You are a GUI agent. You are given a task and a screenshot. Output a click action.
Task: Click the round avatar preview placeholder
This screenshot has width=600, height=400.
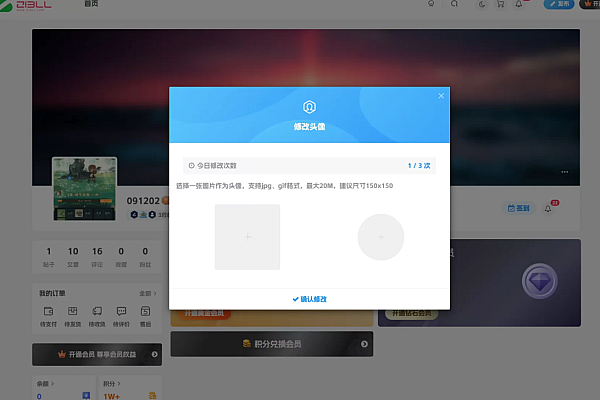pyautogui.click(x=381, y=237)
